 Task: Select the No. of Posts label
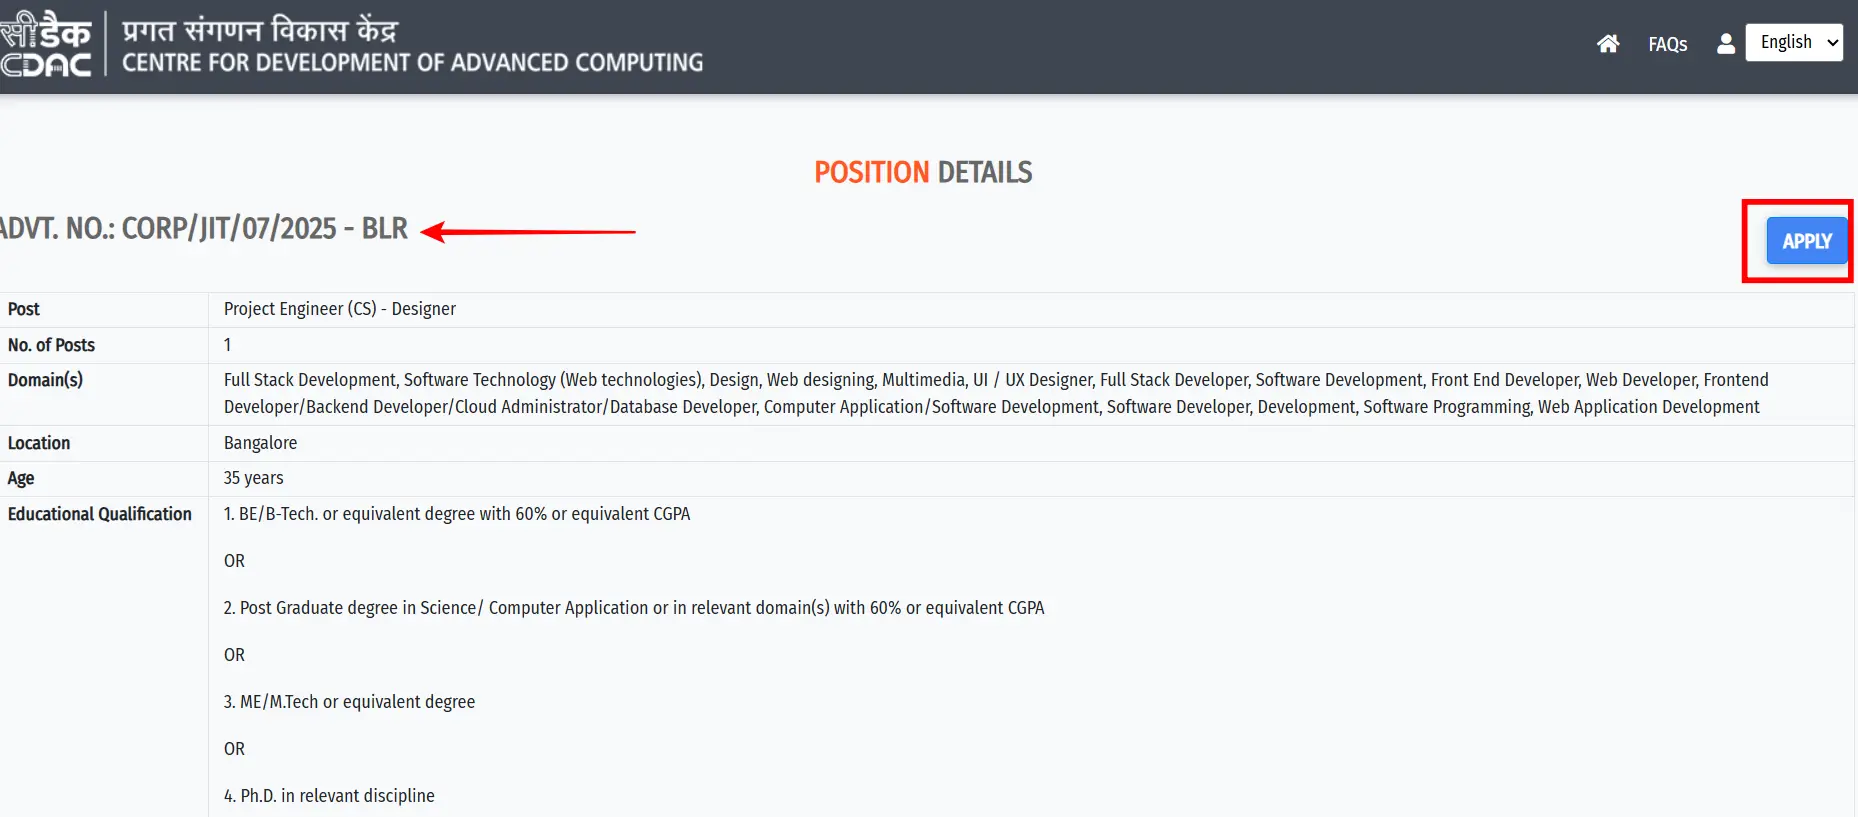(x=51, y=345)
